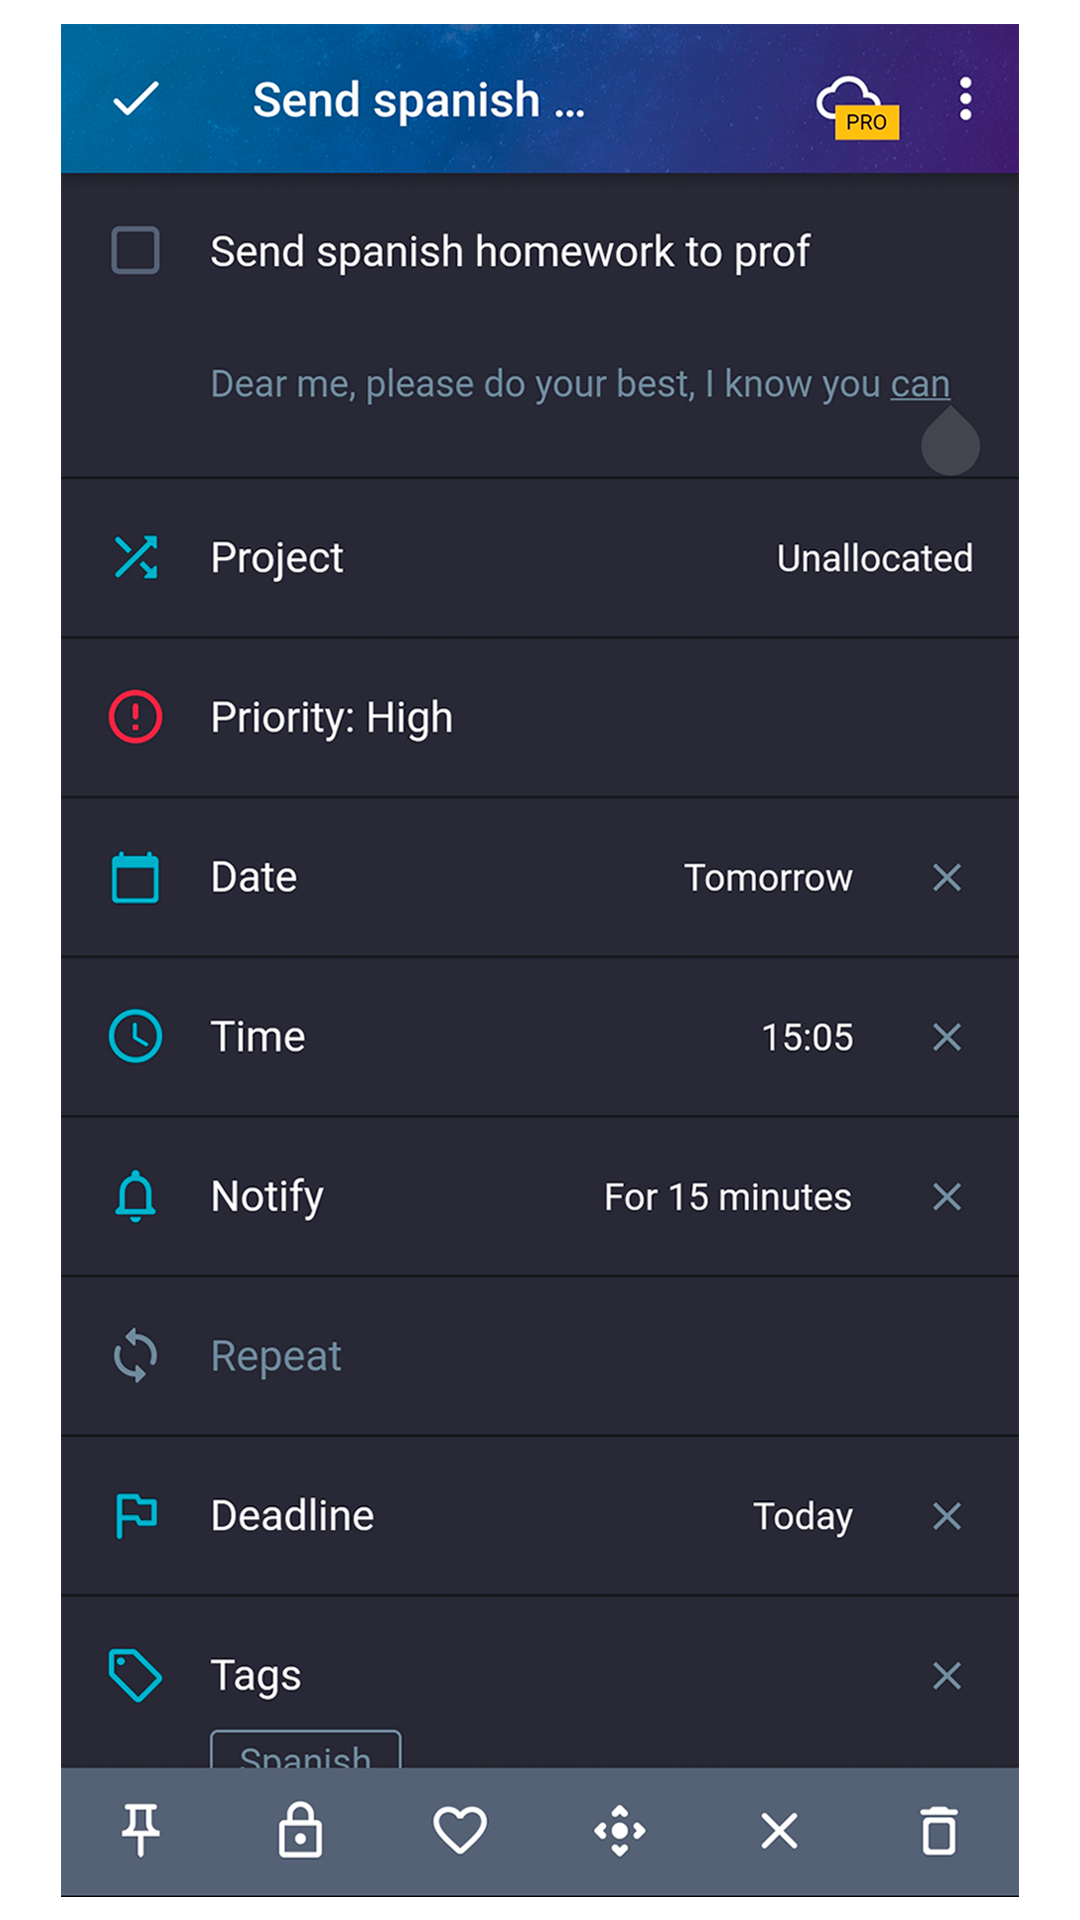Remove the Deadline value

click(x=947, y=1516)
